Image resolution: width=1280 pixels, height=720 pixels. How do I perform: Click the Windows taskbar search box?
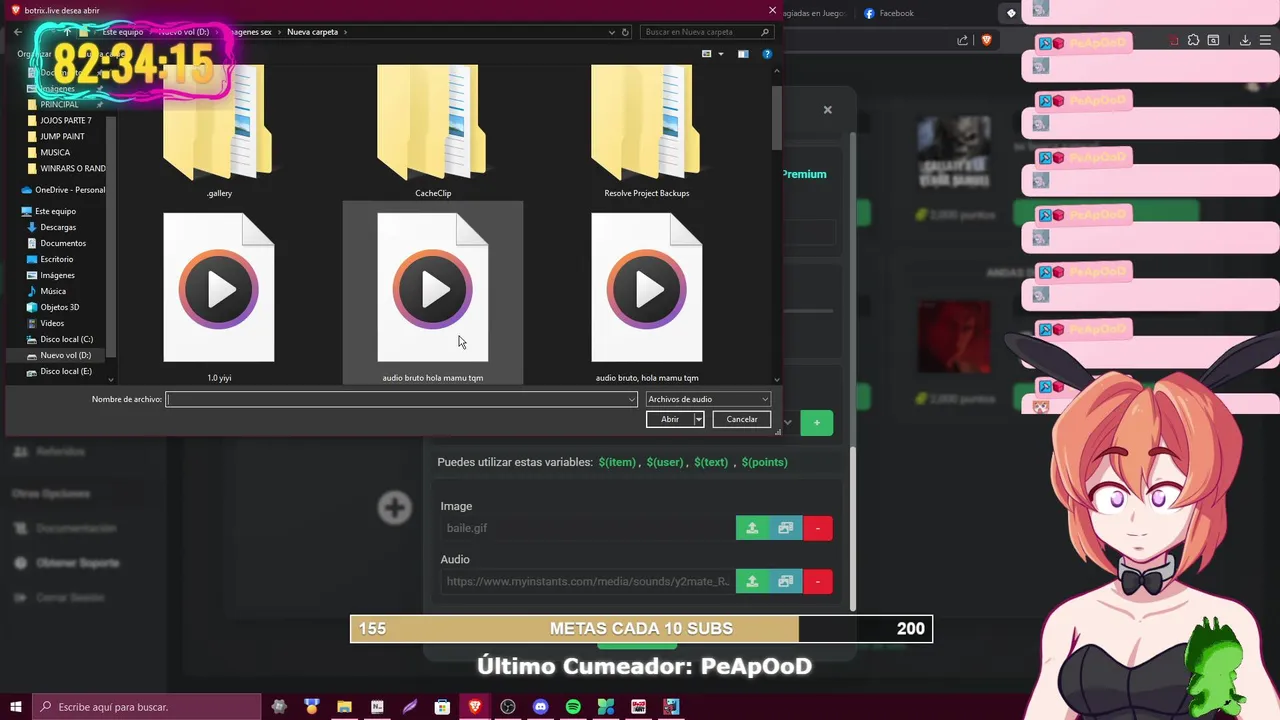pos(147,707)
